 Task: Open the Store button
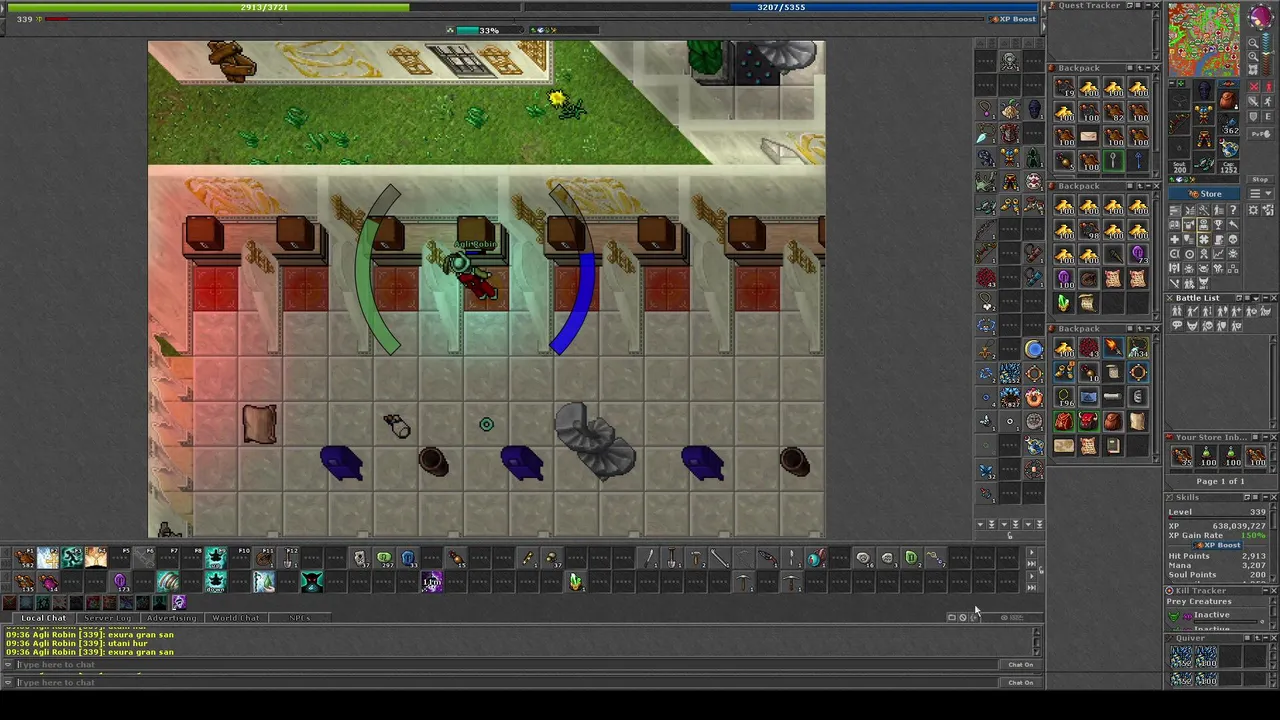click(x=1204, y=194)
